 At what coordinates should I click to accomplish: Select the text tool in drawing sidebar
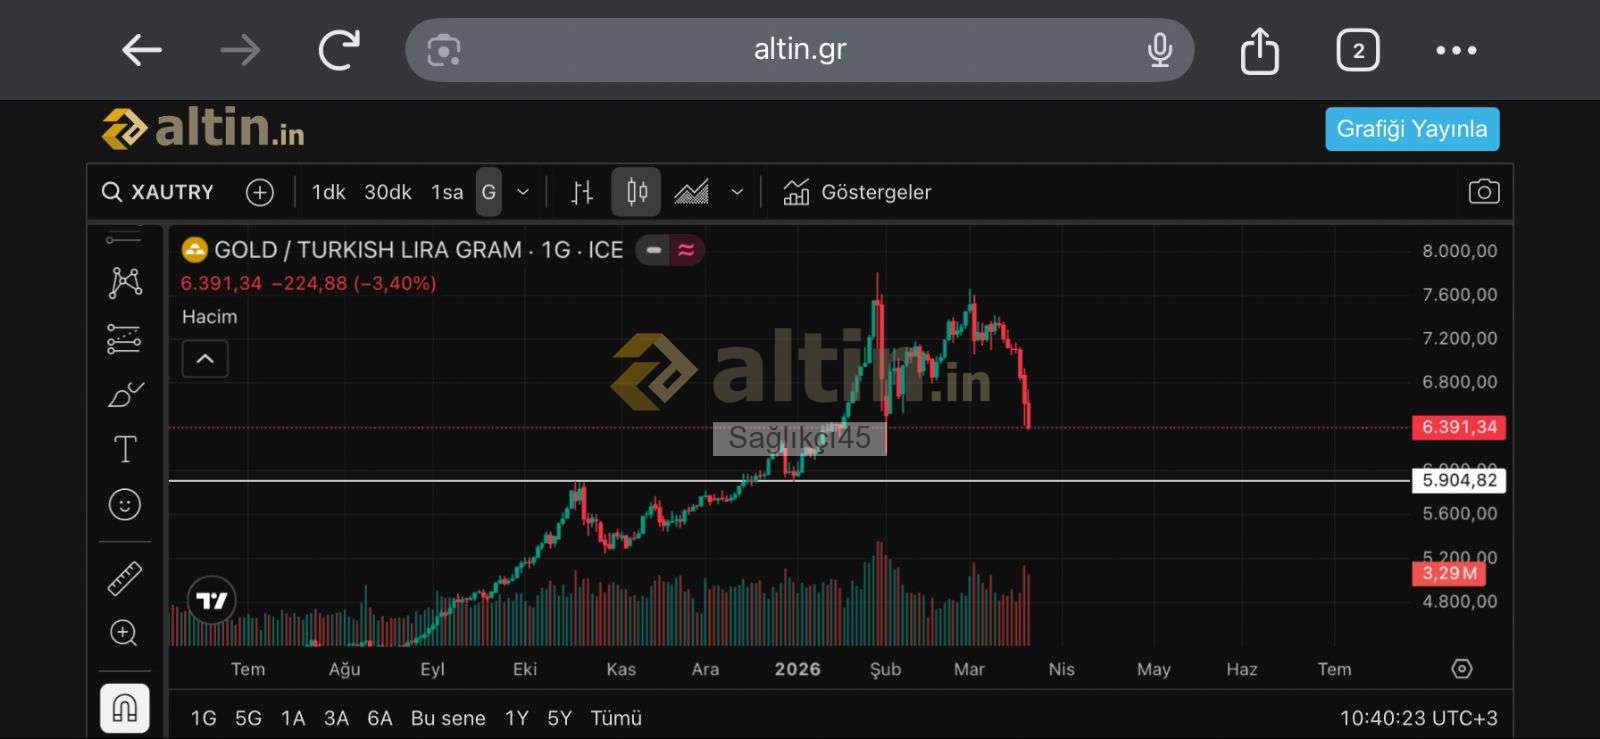(x=125, y=450)
